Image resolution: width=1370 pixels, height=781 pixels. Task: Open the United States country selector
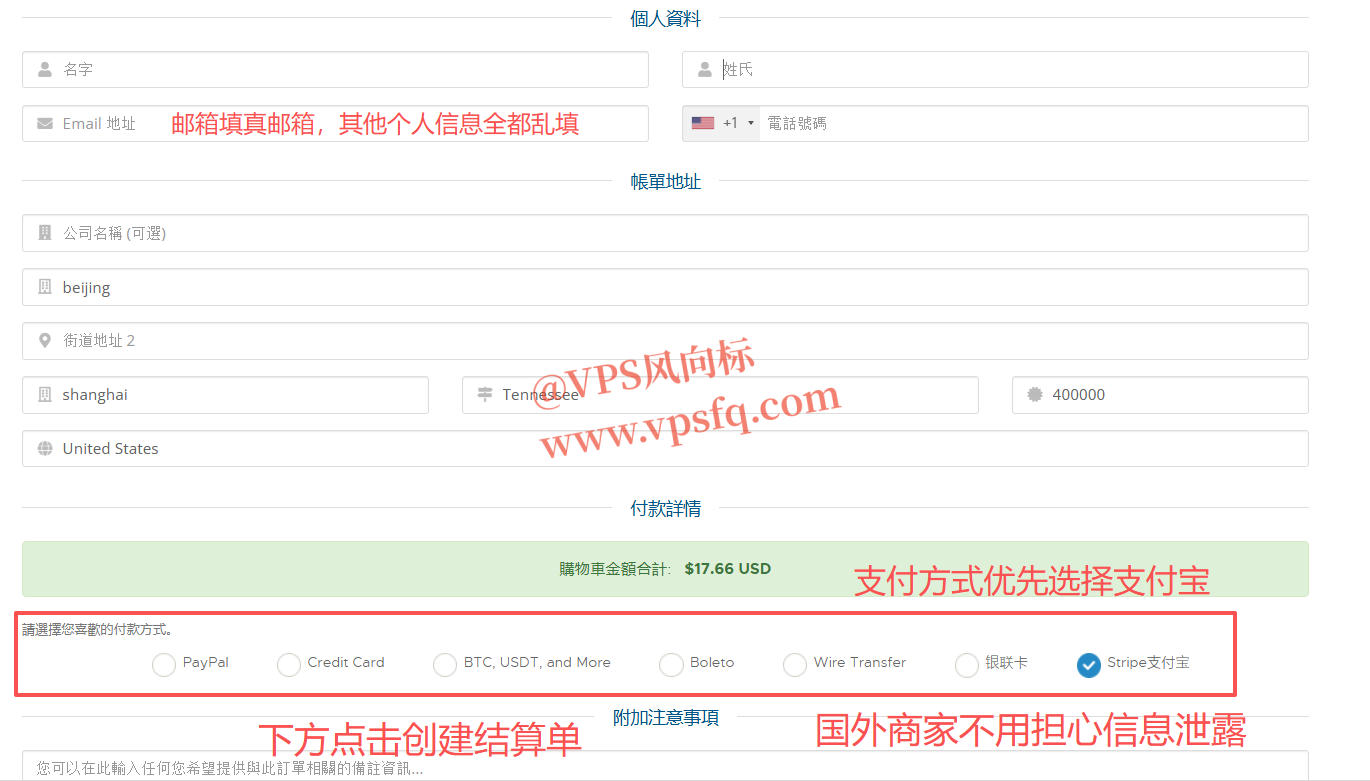pos(665,449)
